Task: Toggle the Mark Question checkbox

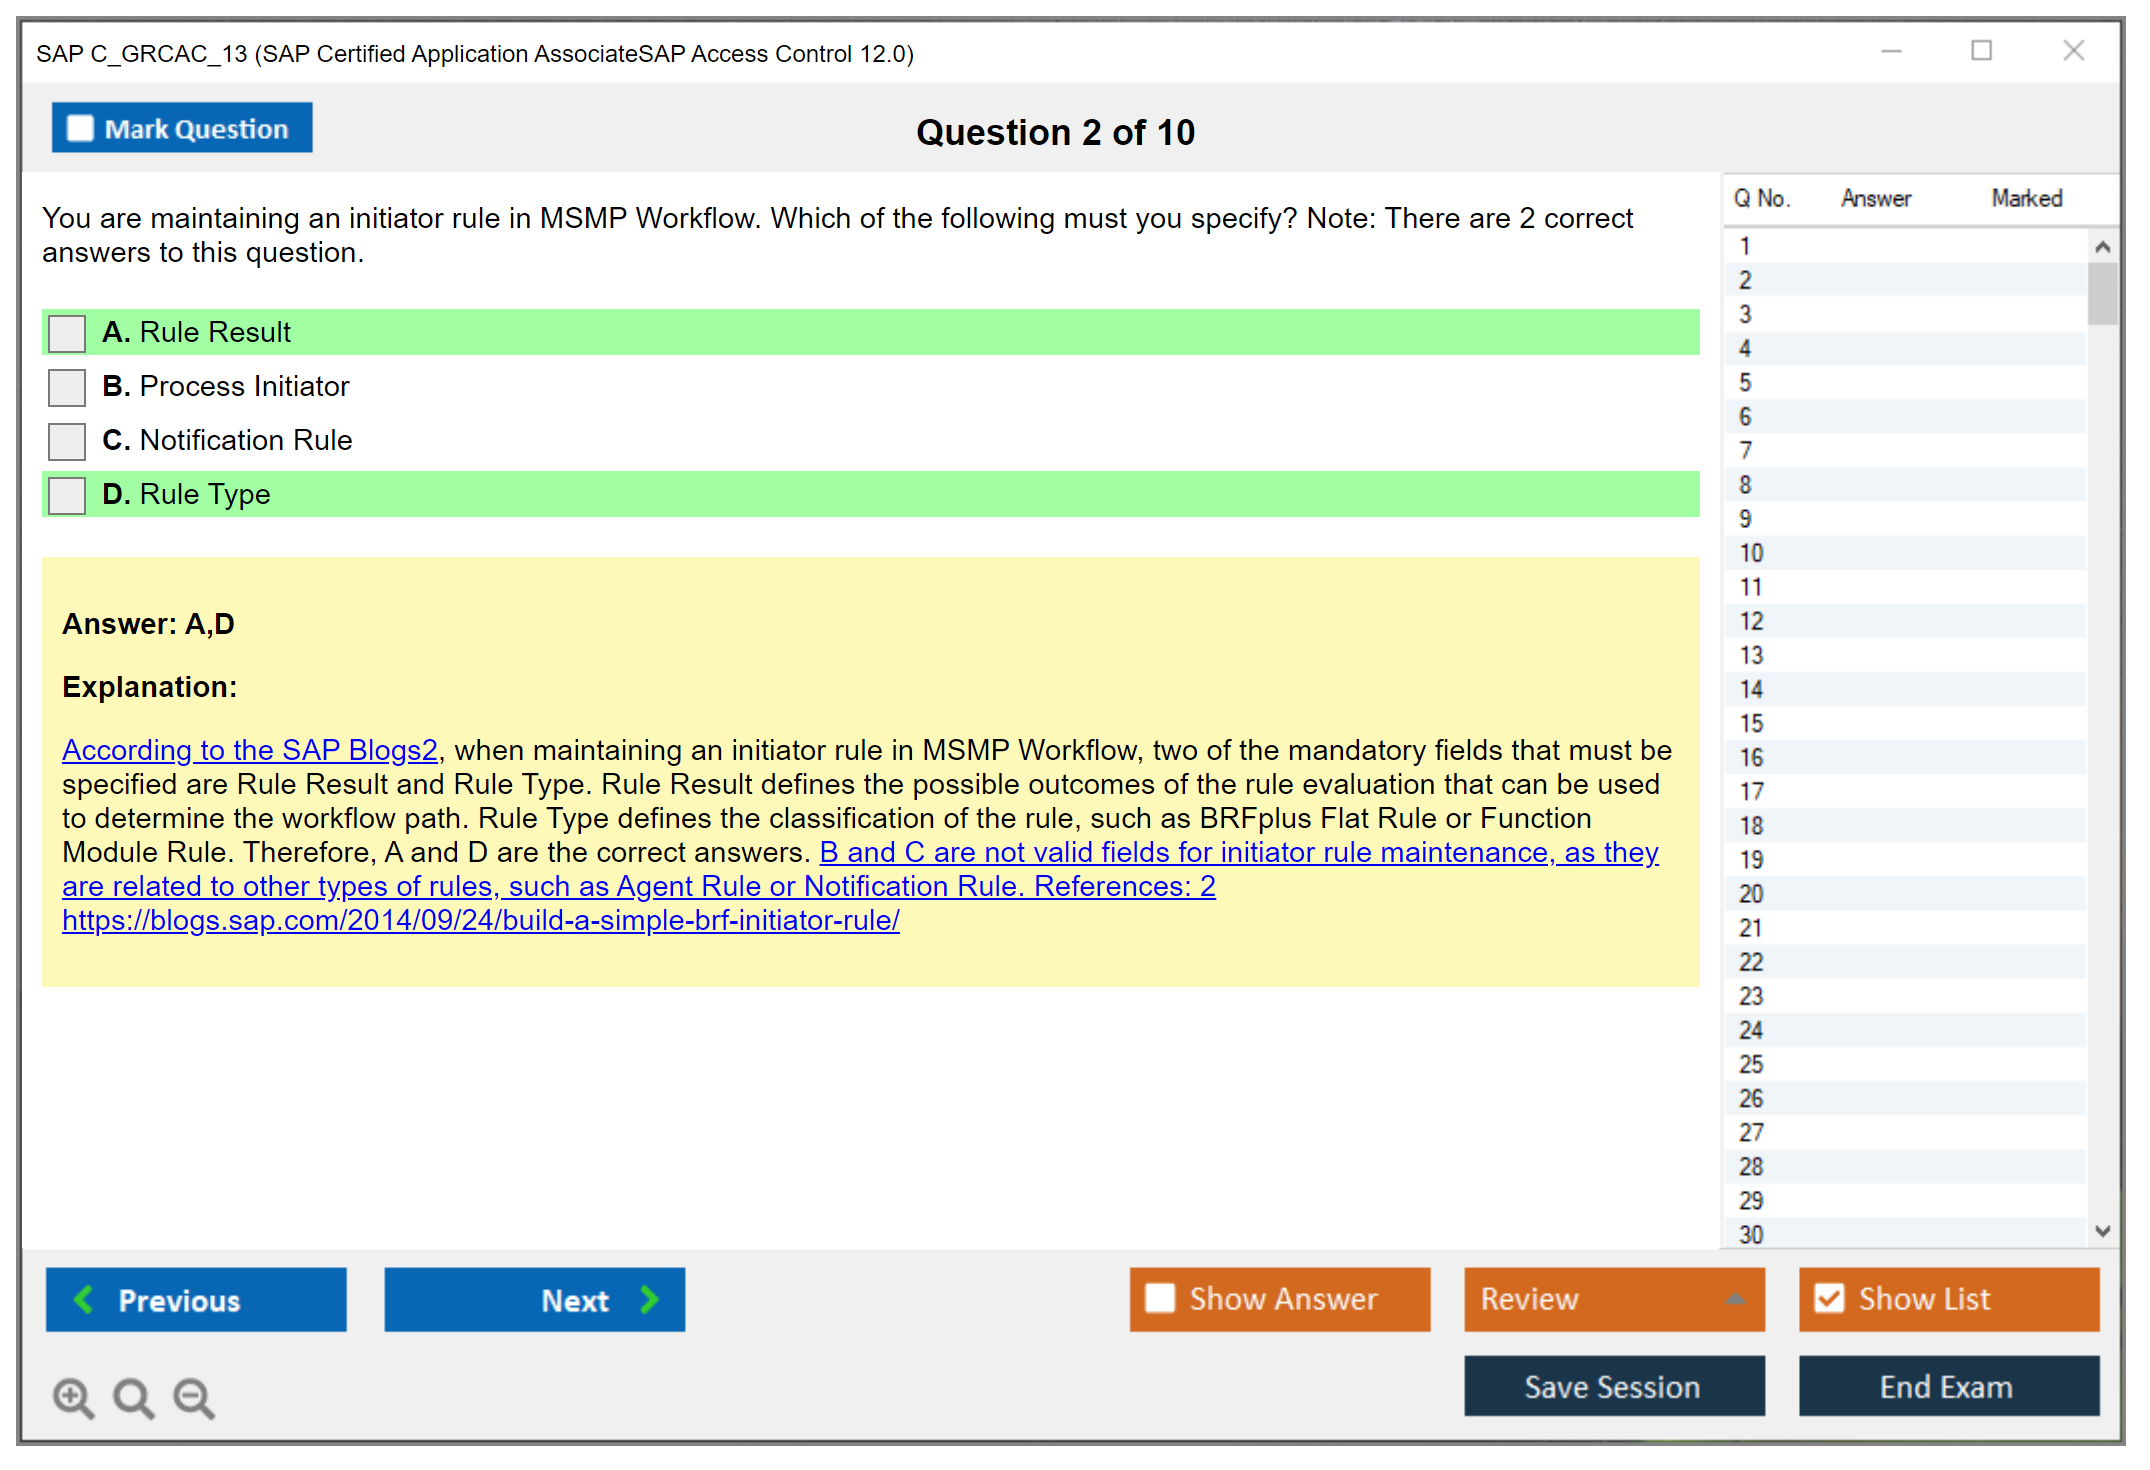Action: point(80,129)
